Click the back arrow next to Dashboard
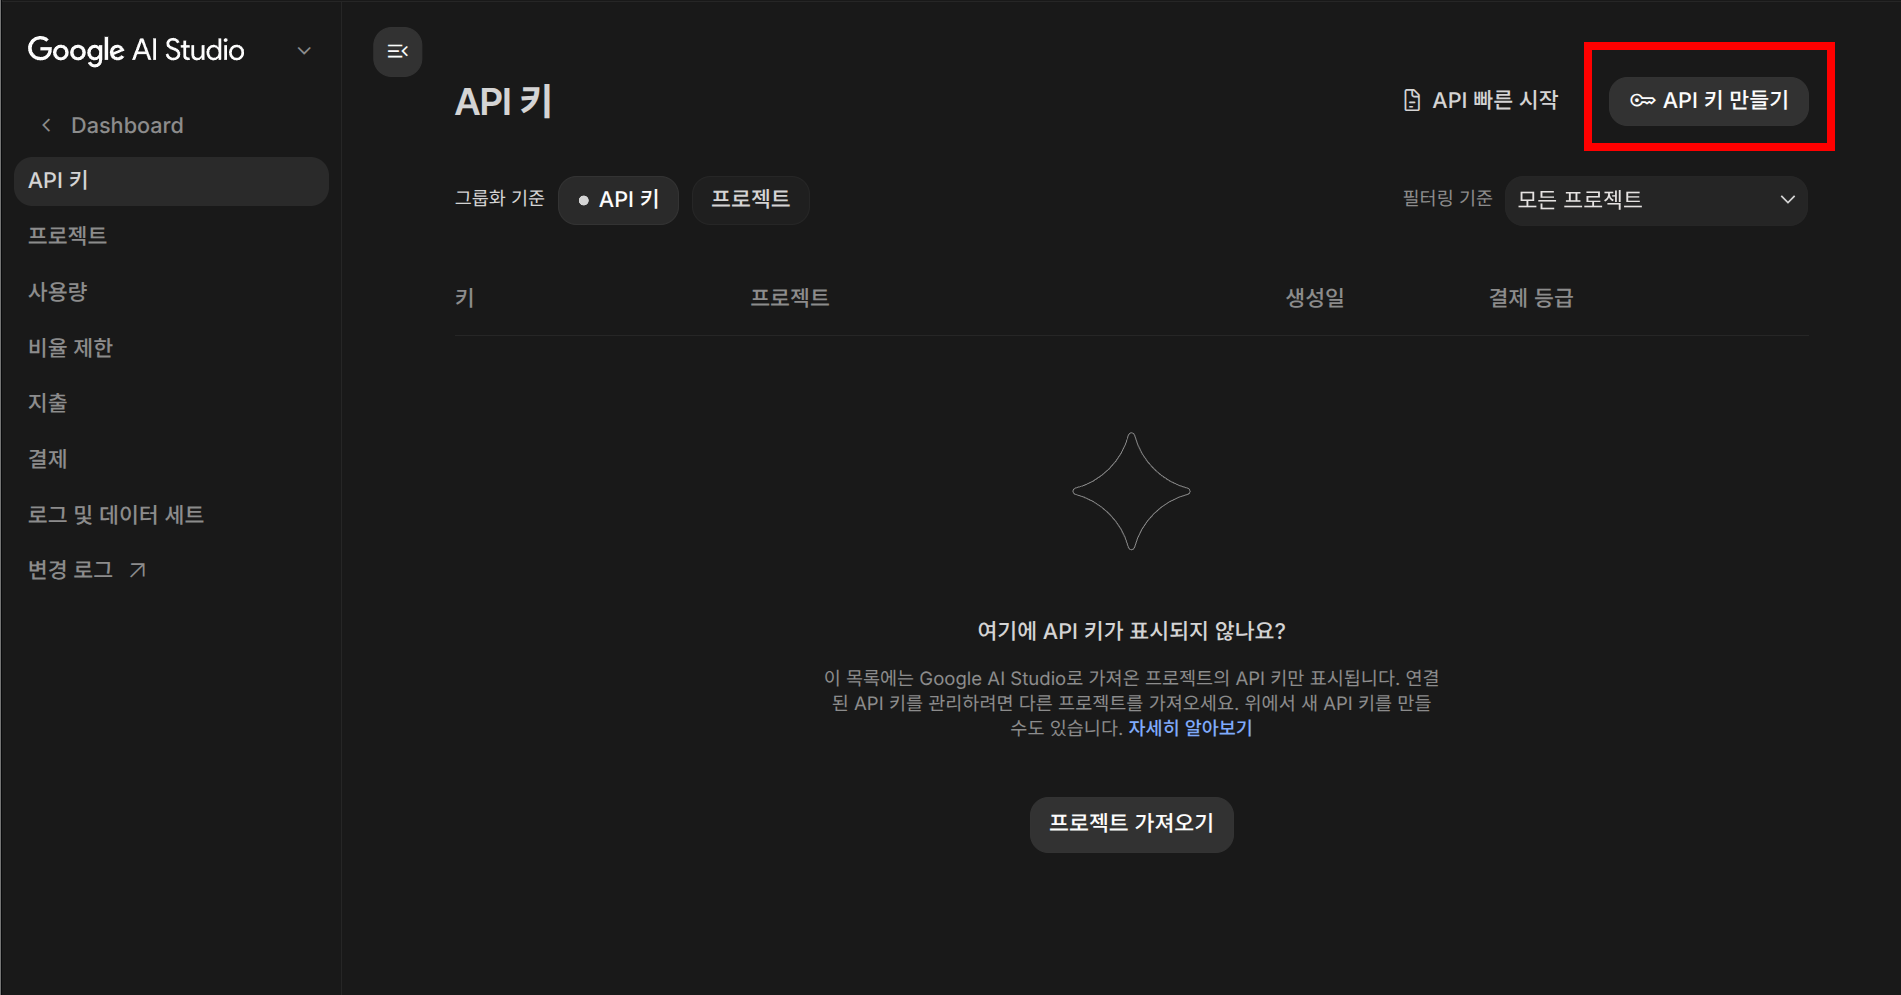The width and height of the screenshot is (1901, 995). pyautogui.click(x=46, y=125)
